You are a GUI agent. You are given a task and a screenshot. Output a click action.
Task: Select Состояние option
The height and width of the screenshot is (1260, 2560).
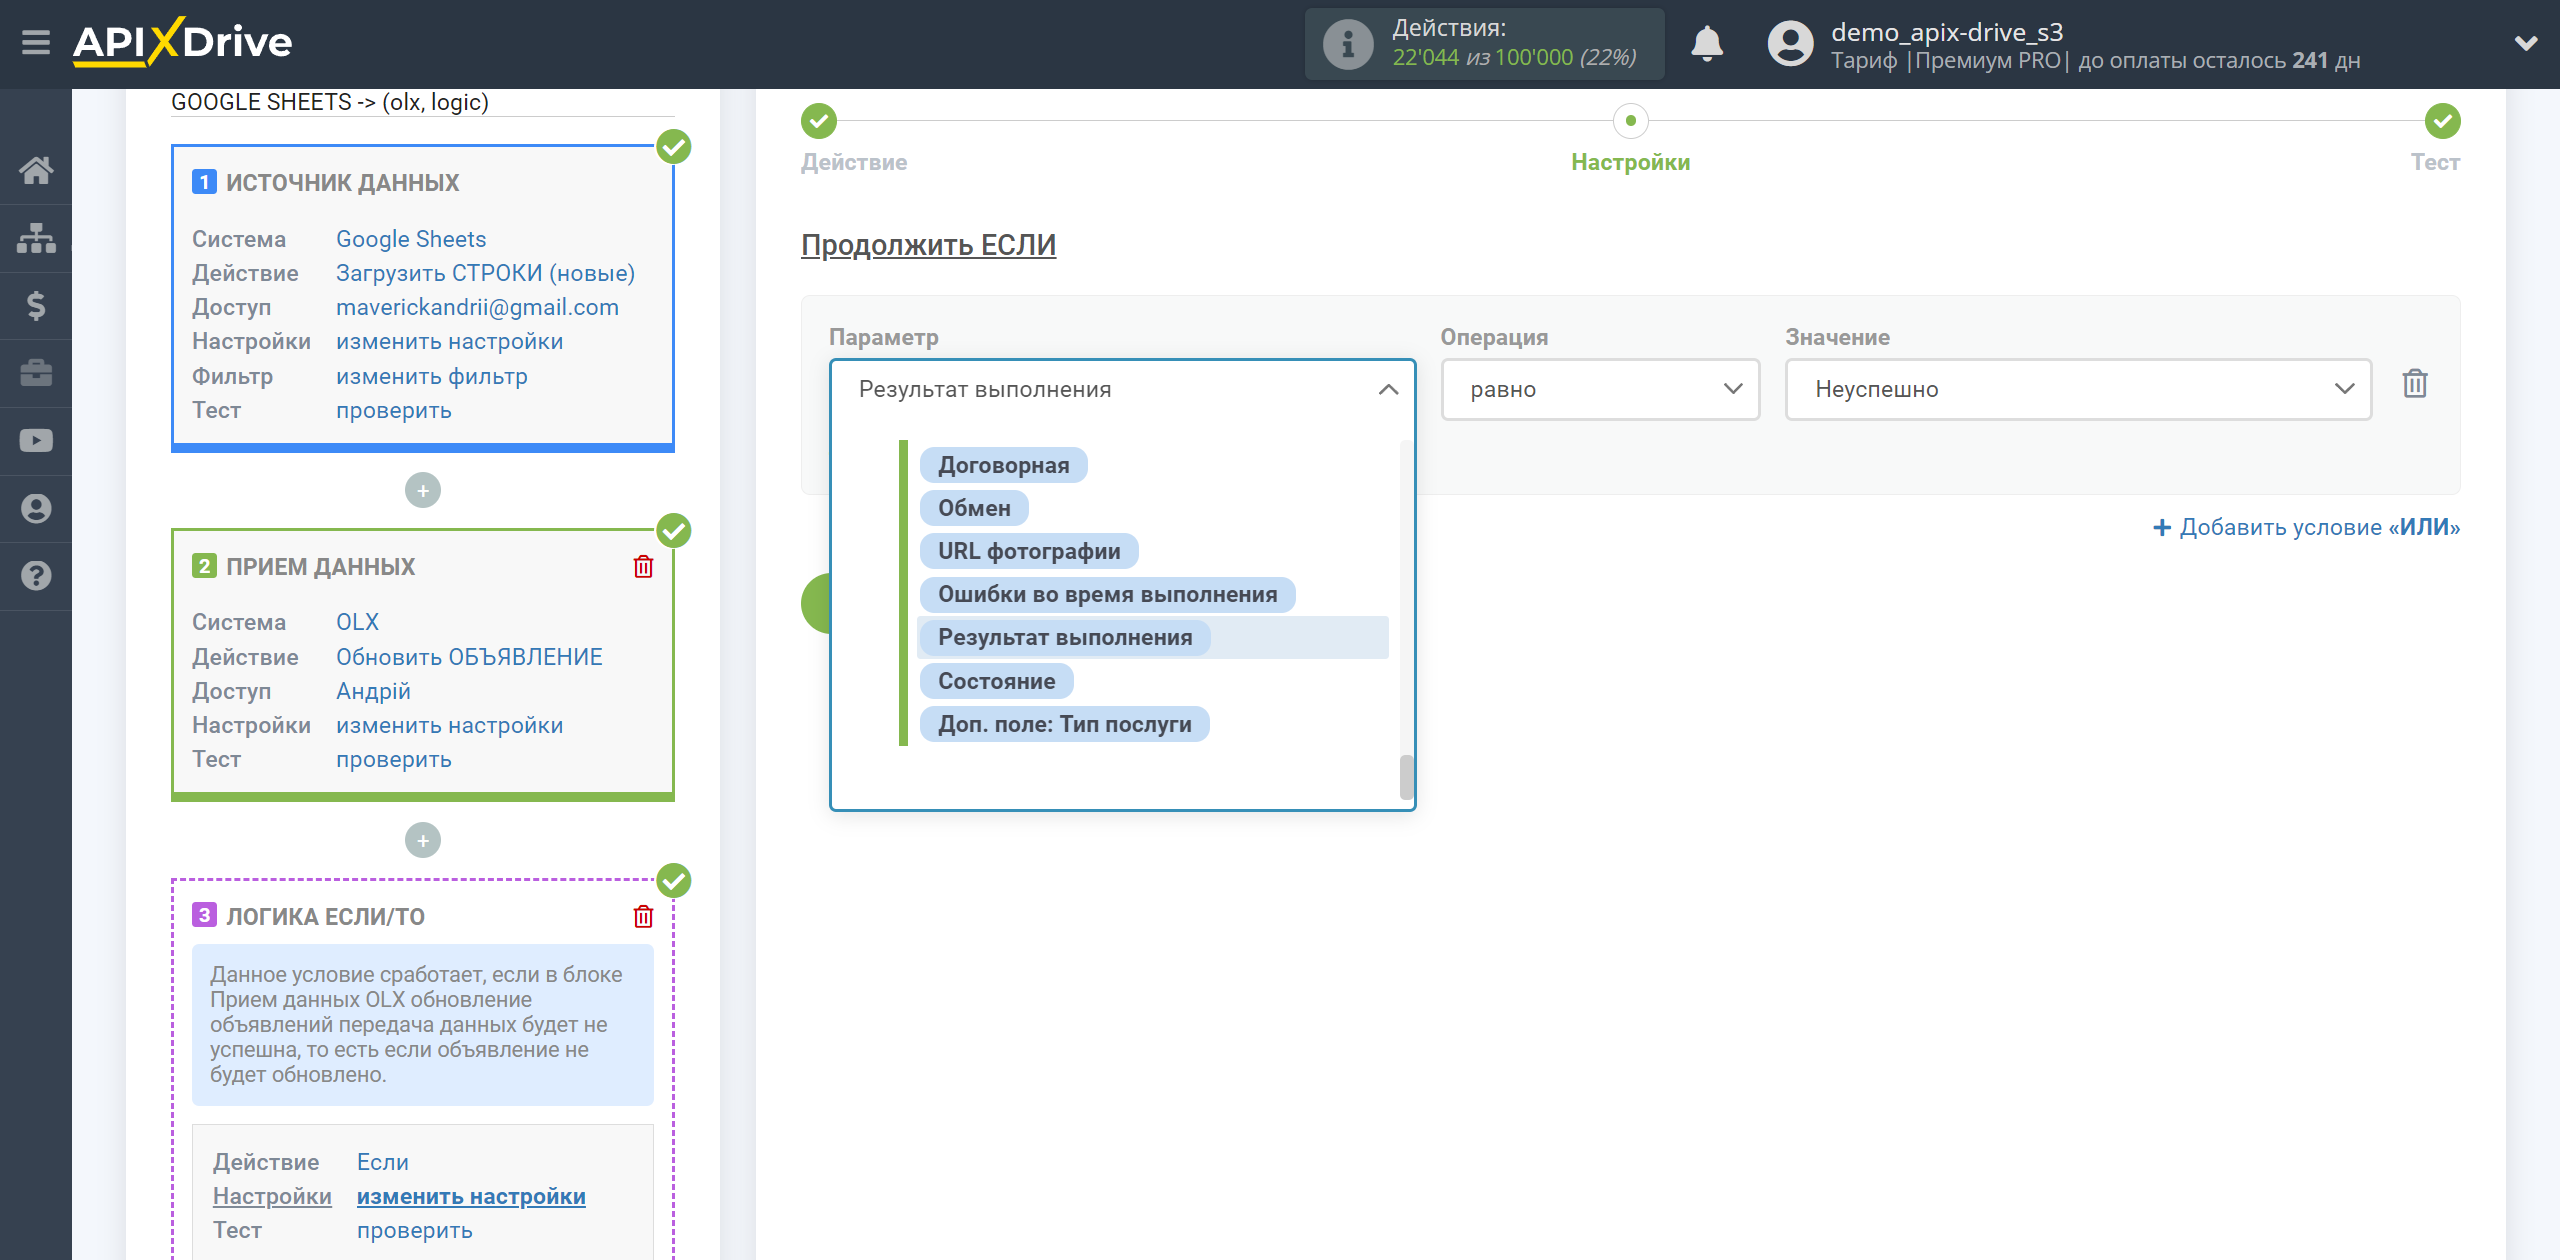tap(996, 681)
